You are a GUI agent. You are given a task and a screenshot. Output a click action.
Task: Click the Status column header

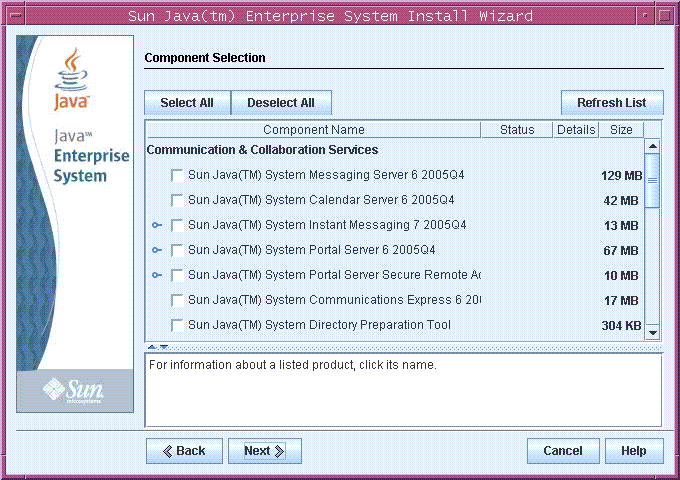pyautogui.click(x=517, y=130)
